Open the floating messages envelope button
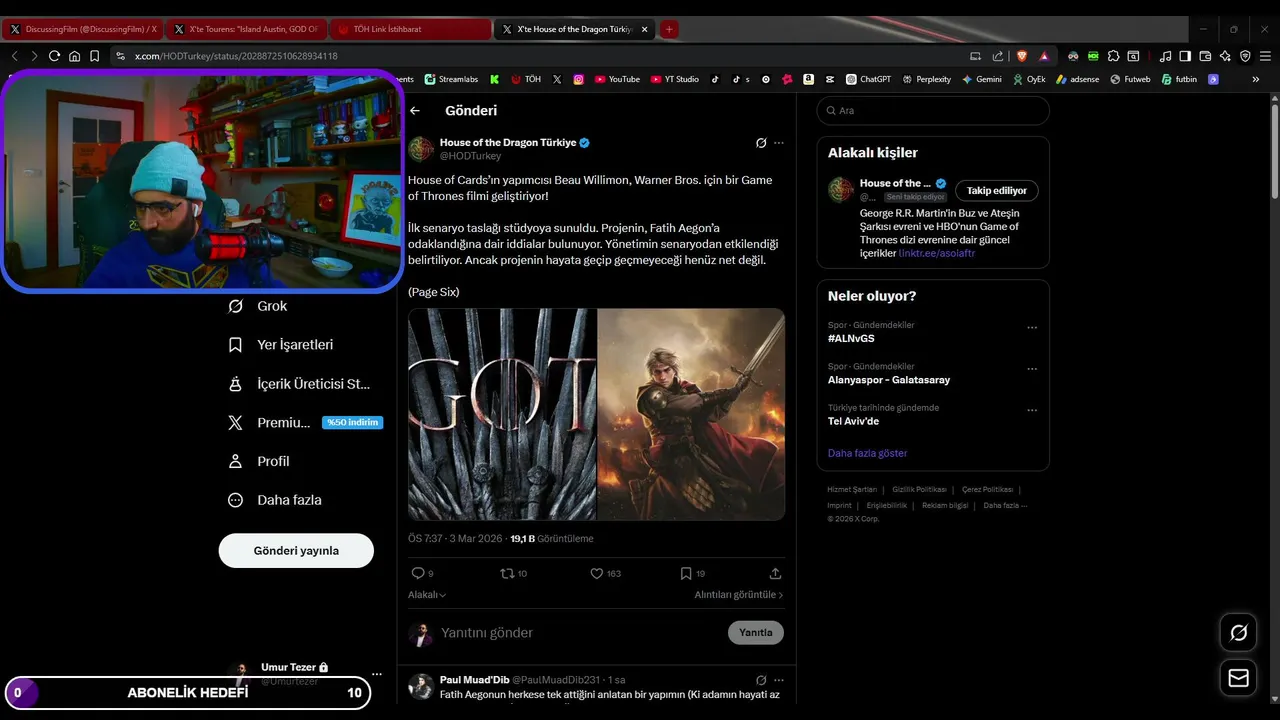Viewport: 1280px width, 720px height. coord(1238,679)
